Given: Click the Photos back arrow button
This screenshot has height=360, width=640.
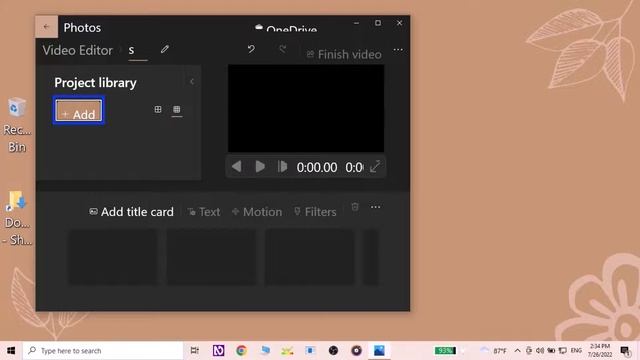Looking at the screenshot, I should 46,27.
